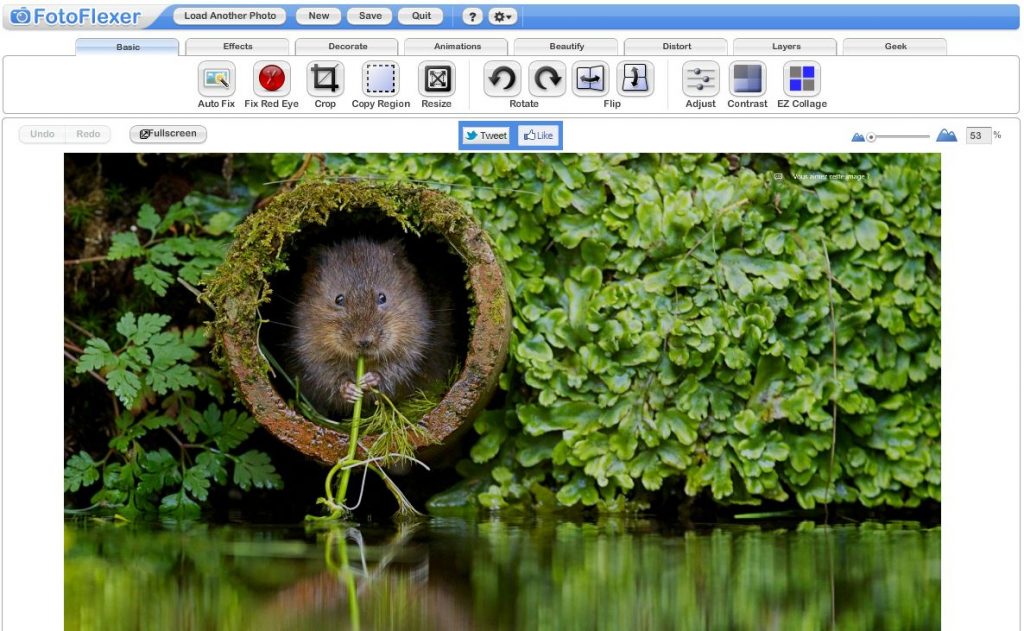
Task: Rotate the image counterclockwise
Action: [501, 80]
